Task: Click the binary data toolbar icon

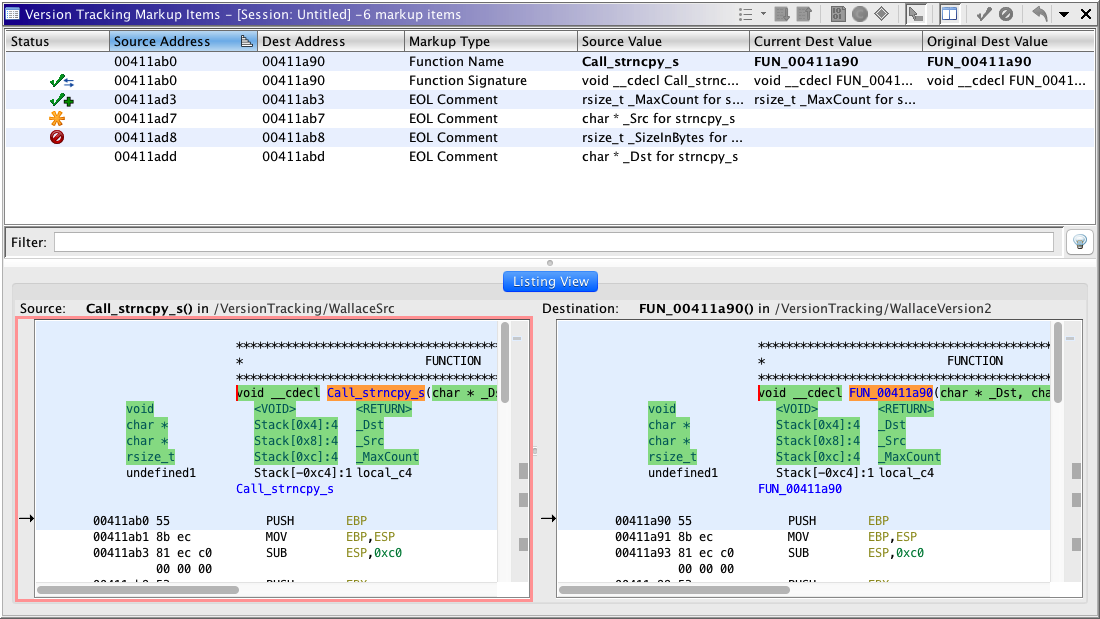Action: pyautogui.click(x=837, y=14)
